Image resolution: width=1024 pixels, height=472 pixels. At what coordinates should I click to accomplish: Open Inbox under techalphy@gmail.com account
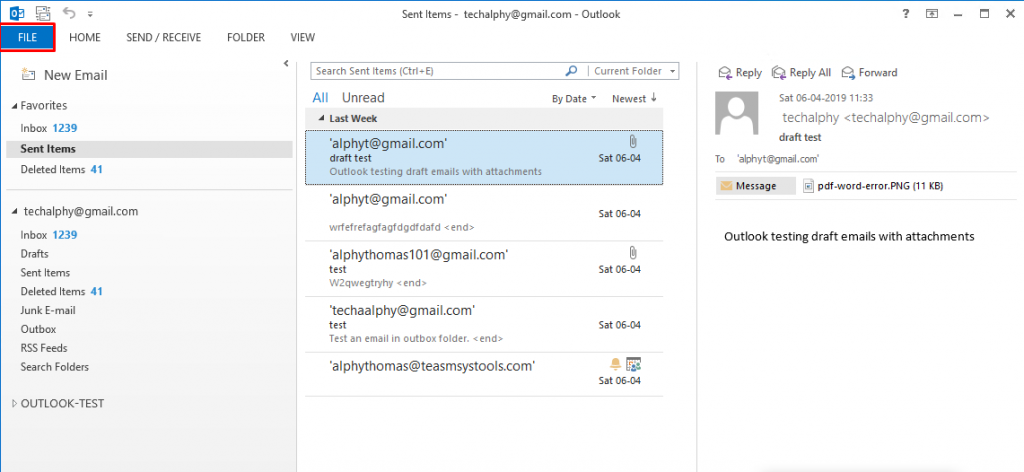pos(49,235)
